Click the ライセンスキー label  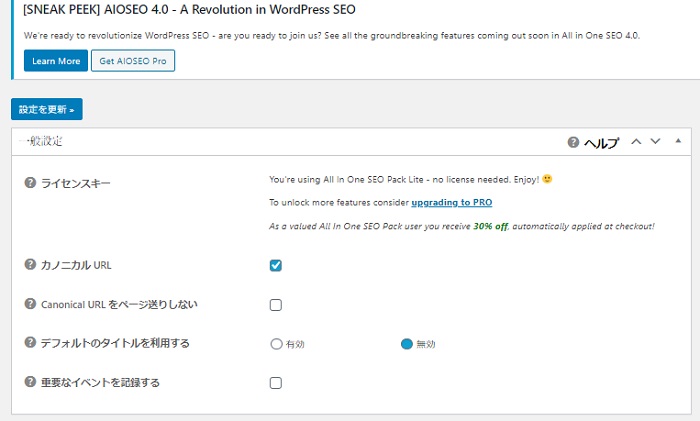coord(75,183)
